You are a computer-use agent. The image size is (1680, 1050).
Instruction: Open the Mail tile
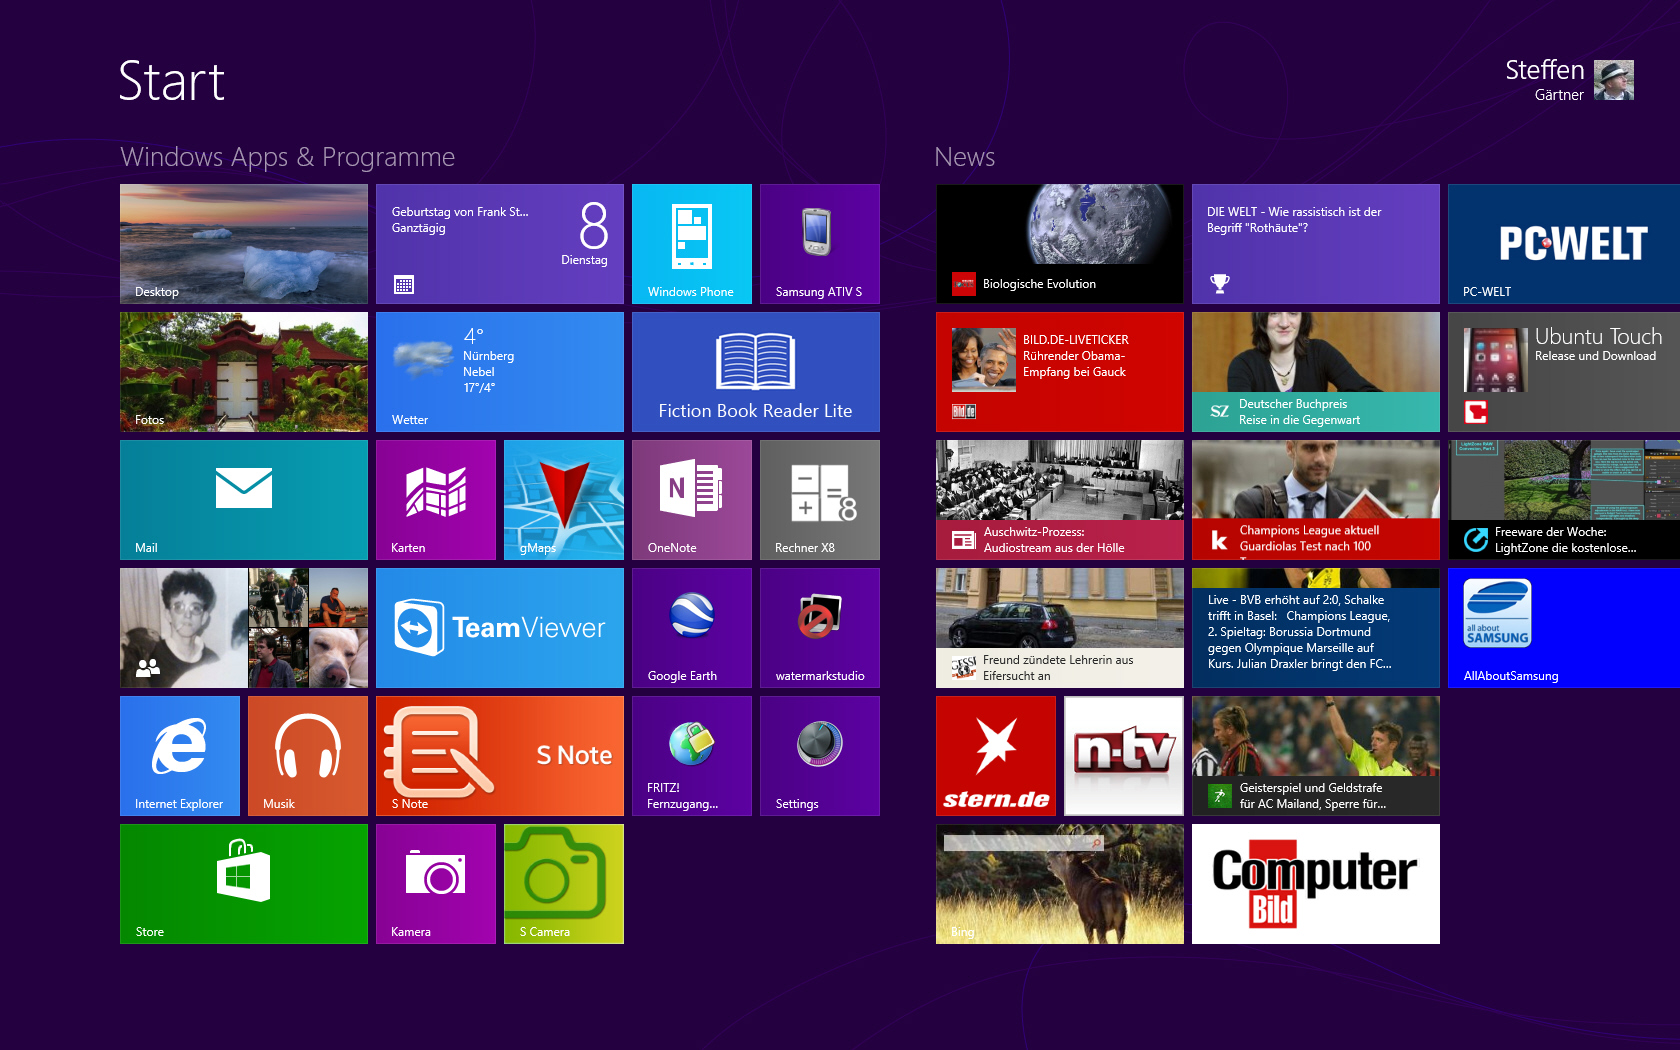coord(244,500)
